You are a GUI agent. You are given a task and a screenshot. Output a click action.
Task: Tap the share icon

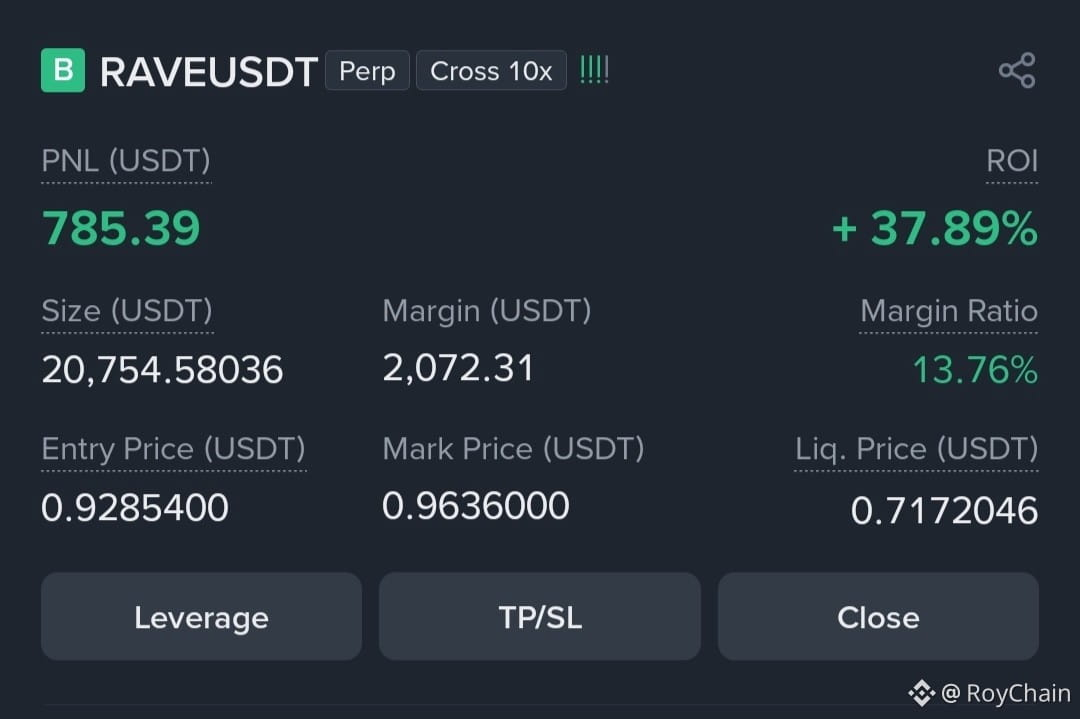pyautogui.click(x=1017, y=70)
